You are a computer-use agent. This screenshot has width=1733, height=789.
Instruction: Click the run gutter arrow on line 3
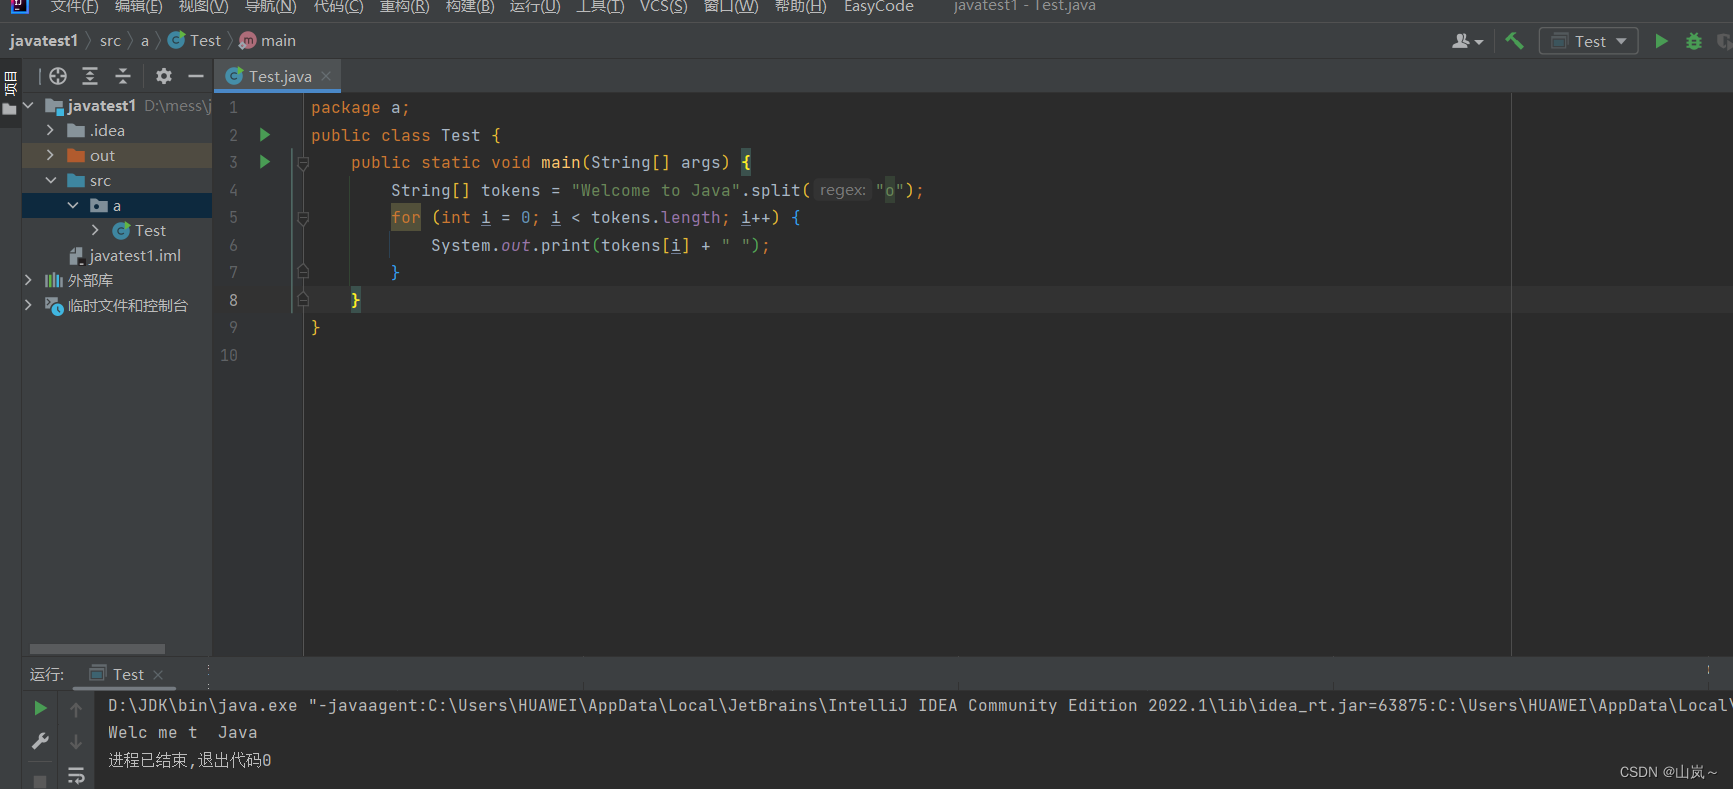point(265,161)
